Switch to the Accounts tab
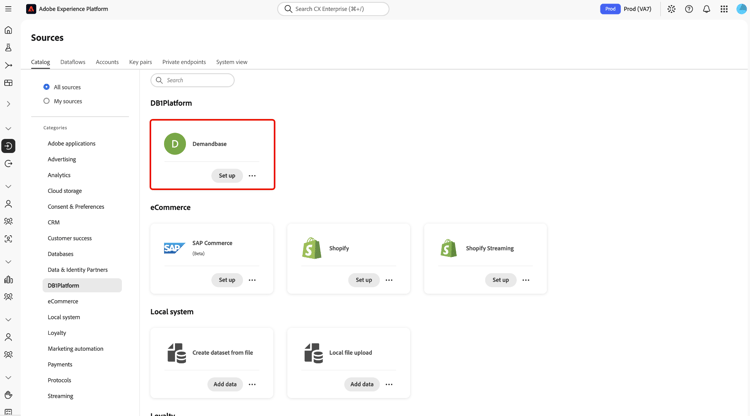This screenshot has height=416, width=750. click(107, 62)
